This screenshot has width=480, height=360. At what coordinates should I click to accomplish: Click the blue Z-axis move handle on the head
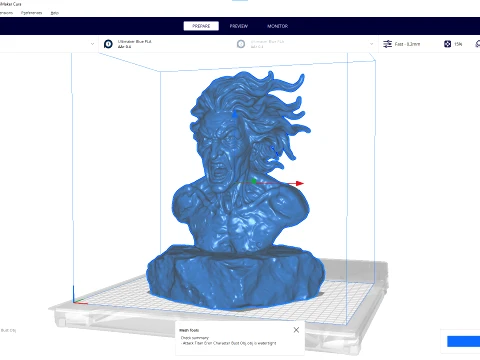(235, 114)
